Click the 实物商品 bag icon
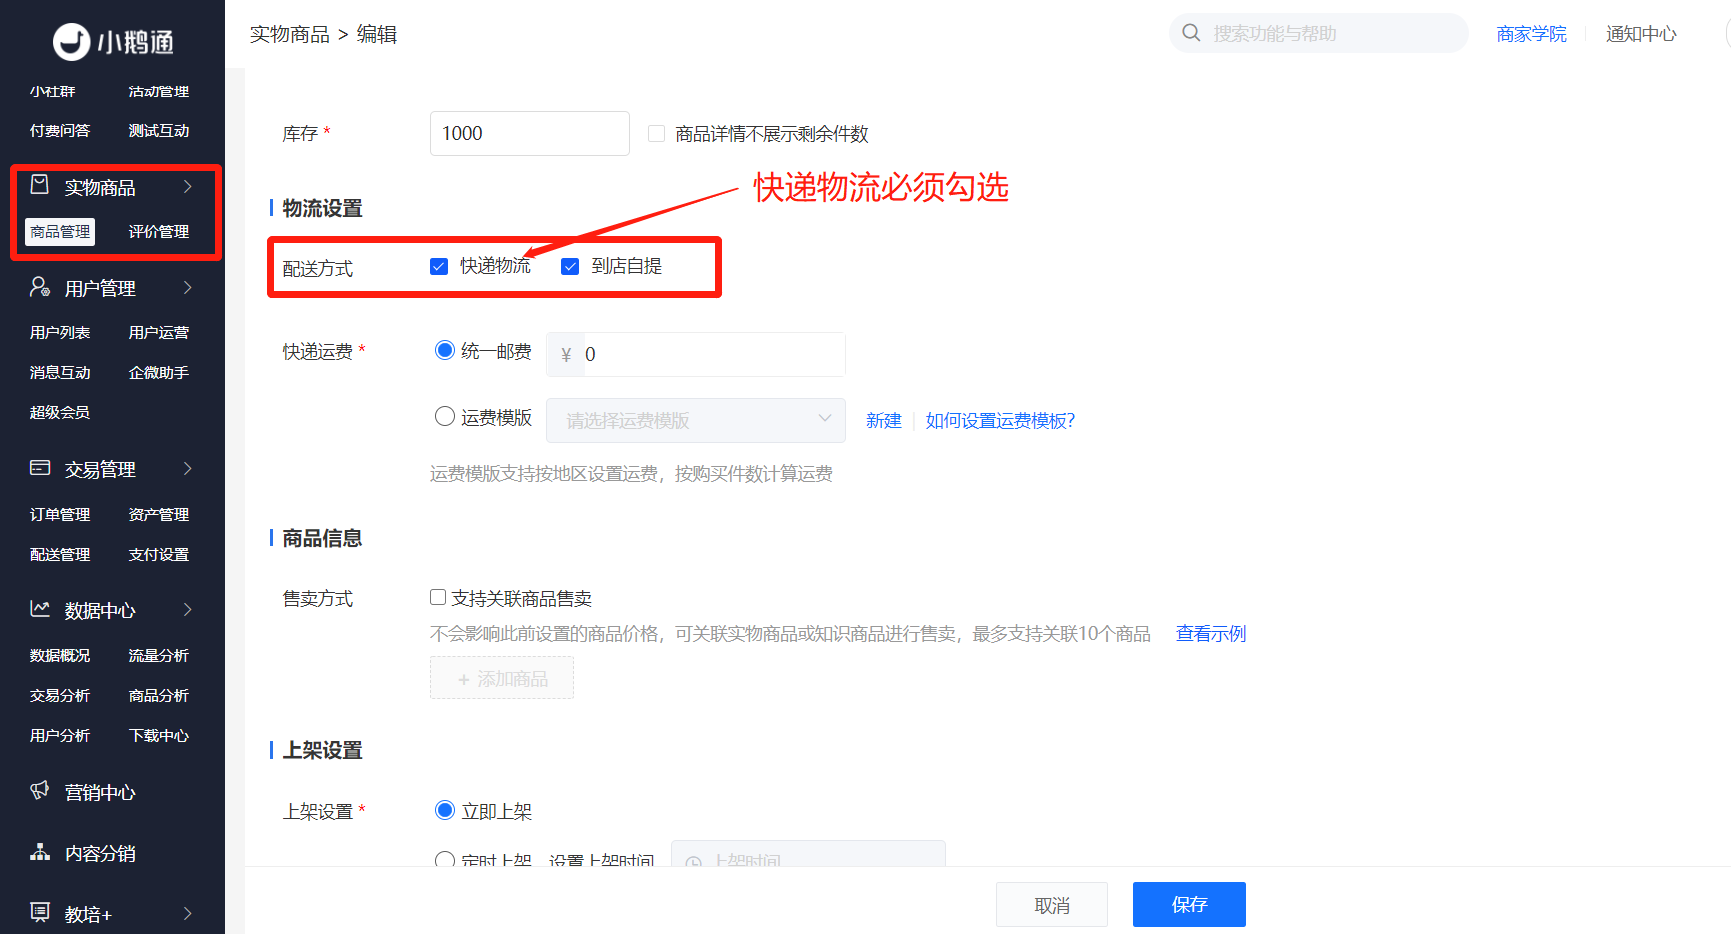This screenshot has height=934, width=1731. click(40, 185)
